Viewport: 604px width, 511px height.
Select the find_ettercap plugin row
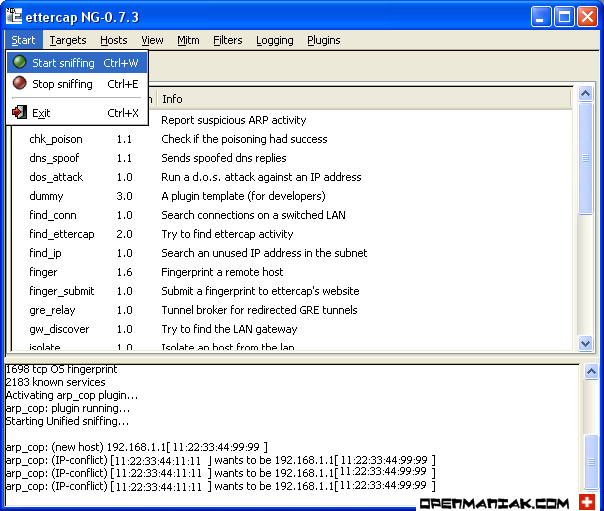(x=292, y=234)
